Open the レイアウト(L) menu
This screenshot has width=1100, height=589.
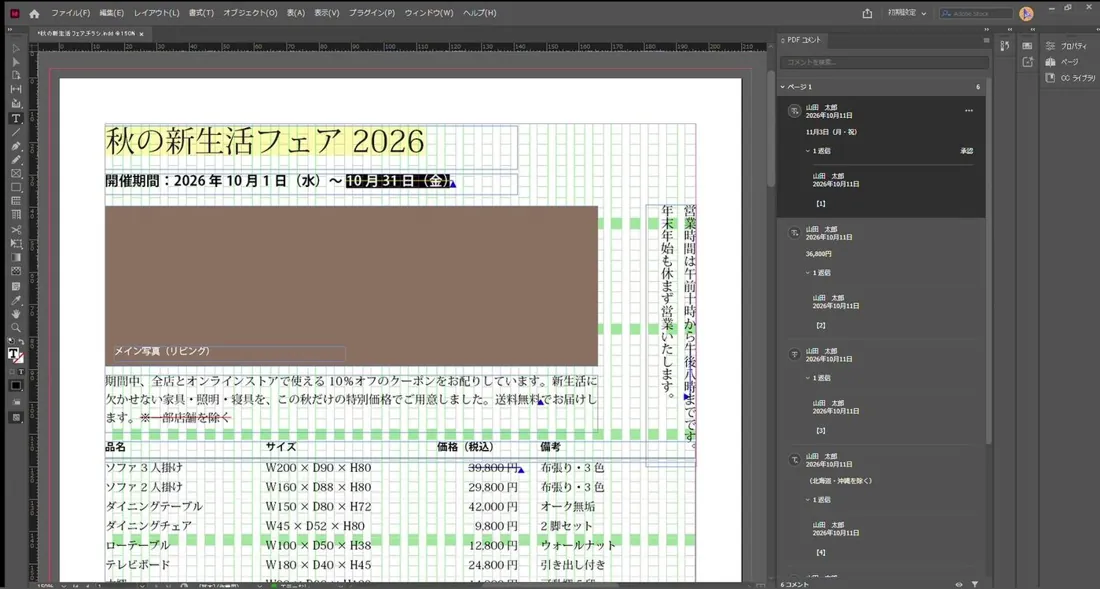[156, 13]
